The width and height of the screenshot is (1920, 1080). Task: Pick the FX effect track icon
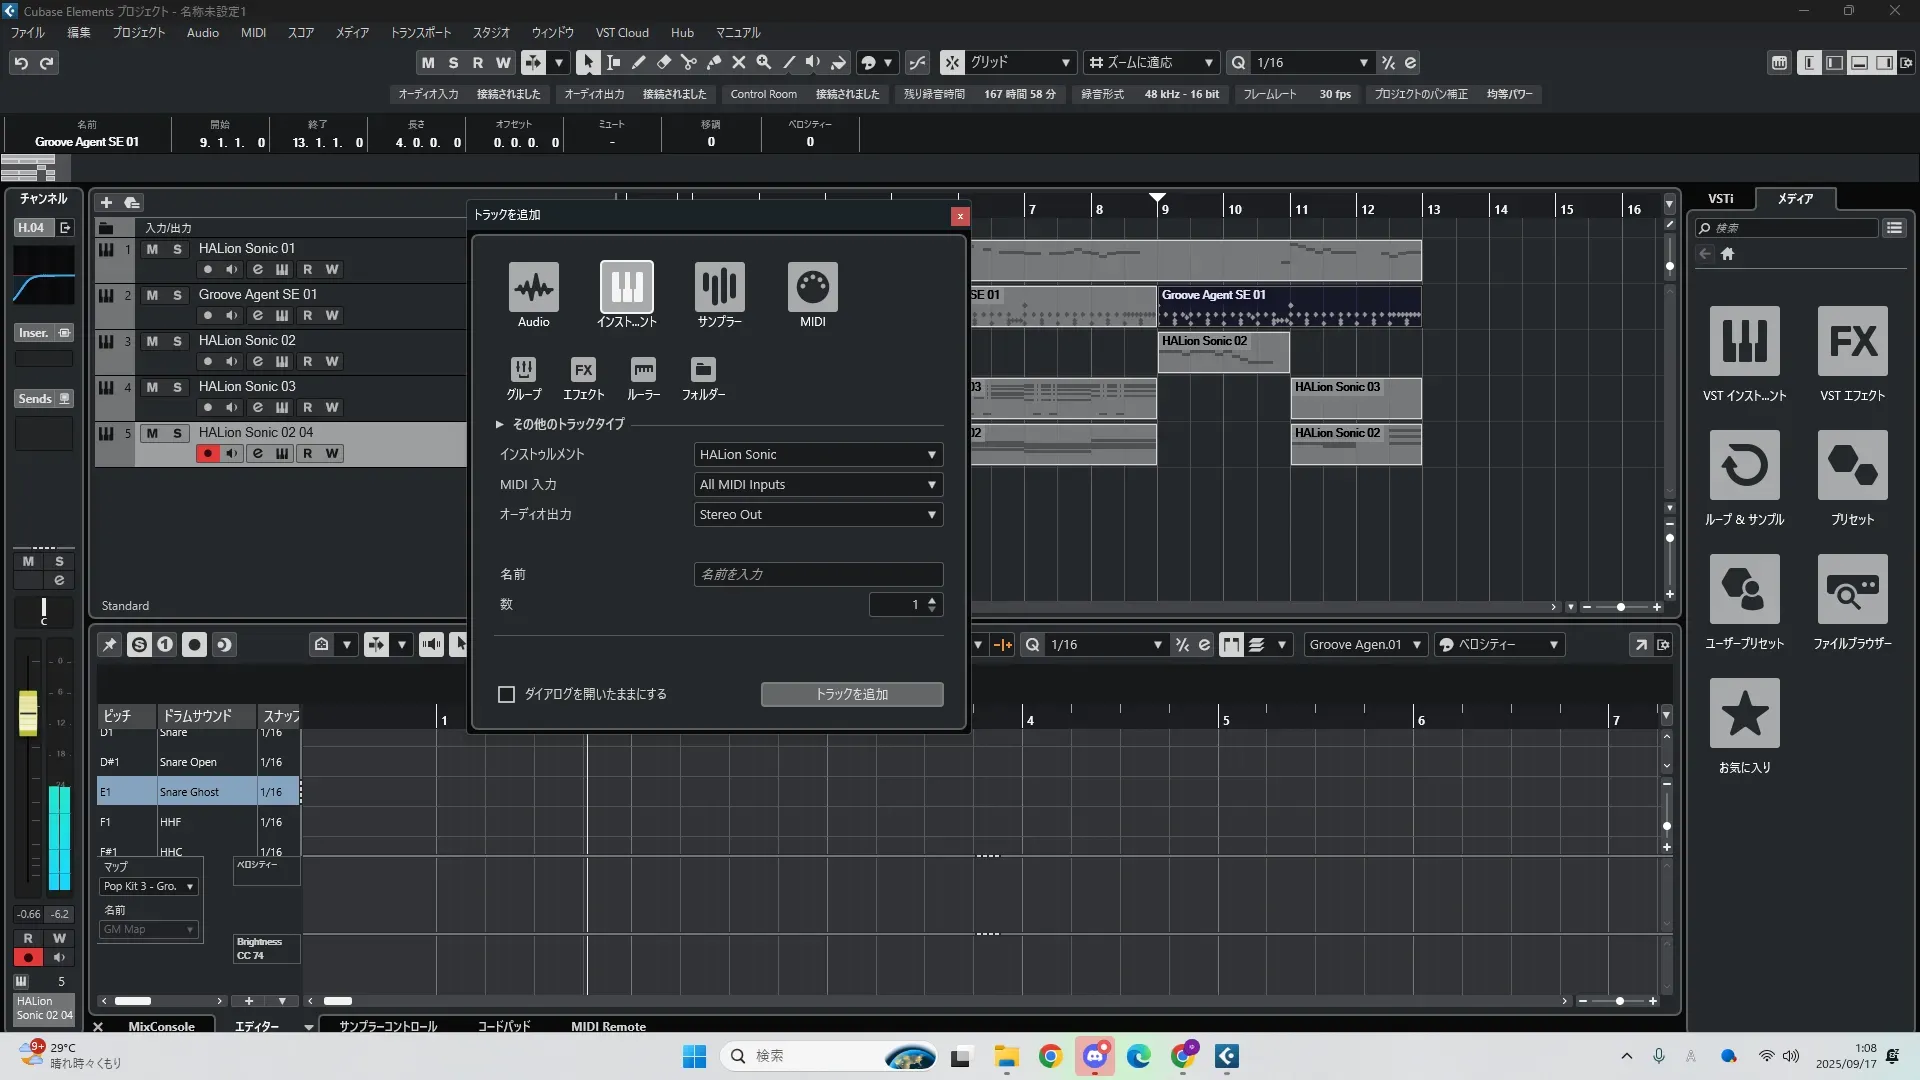coord(583,369)
